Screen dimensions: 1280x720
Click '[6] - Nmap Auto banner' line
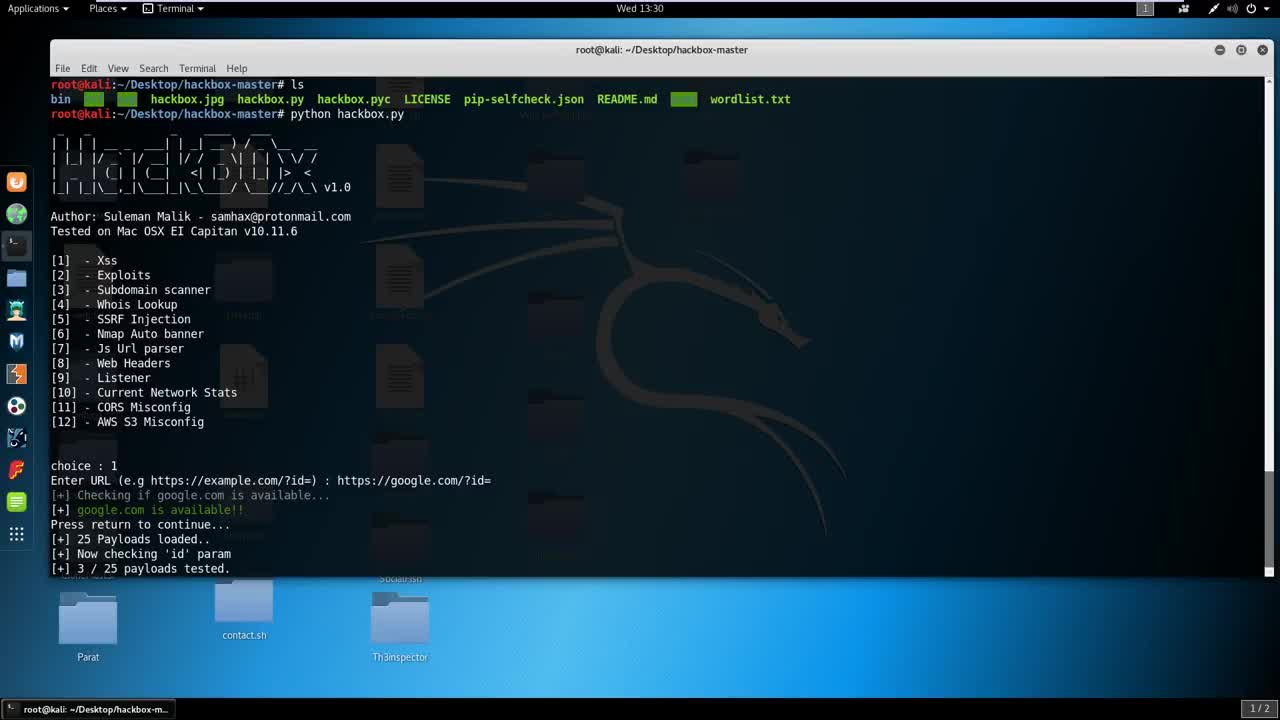tap(127, 334)
